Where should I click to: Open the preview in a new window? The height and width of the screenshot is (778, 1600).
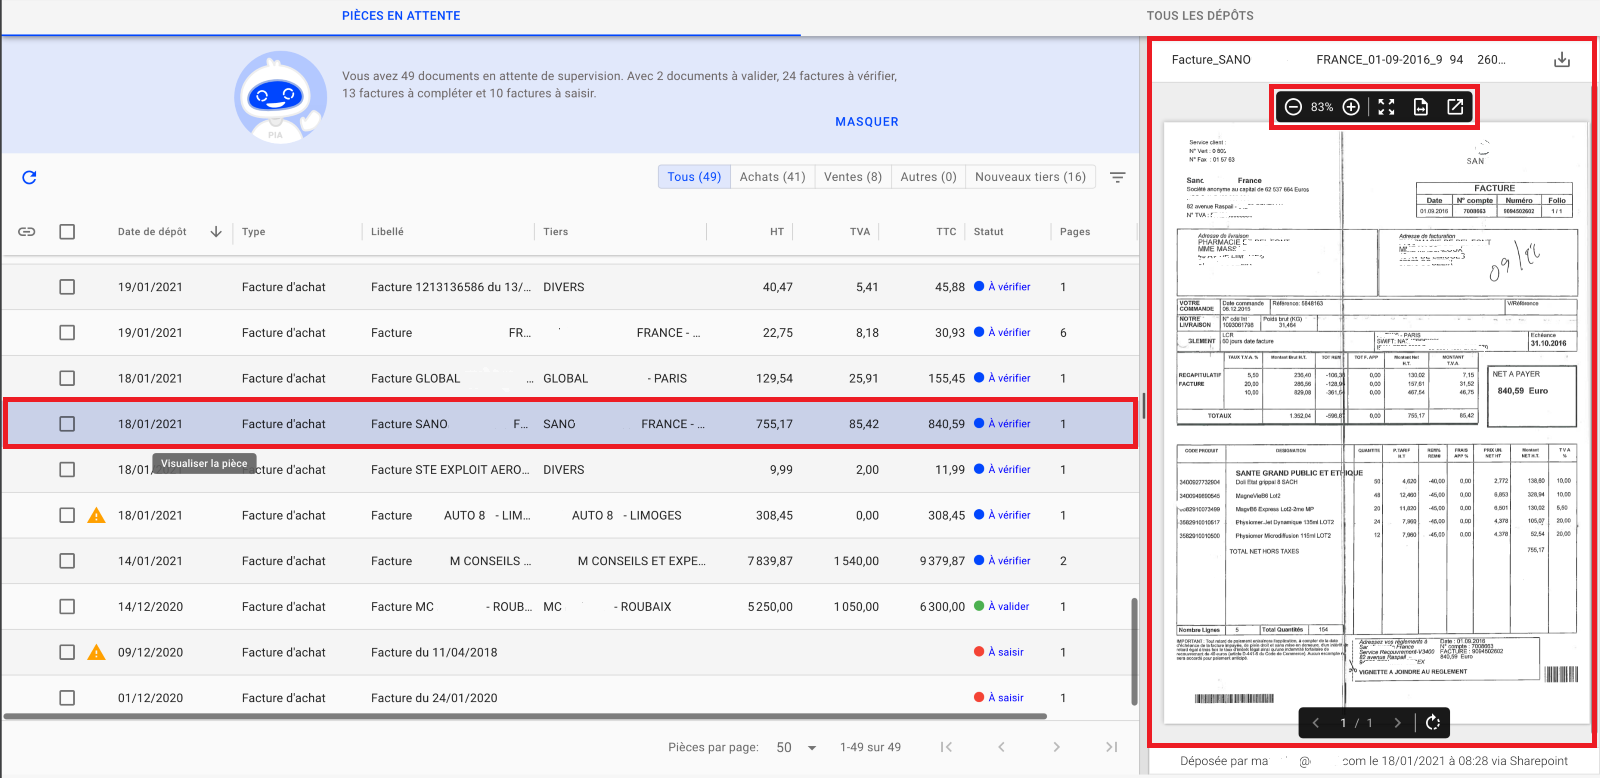click(x=1455, y=106)
